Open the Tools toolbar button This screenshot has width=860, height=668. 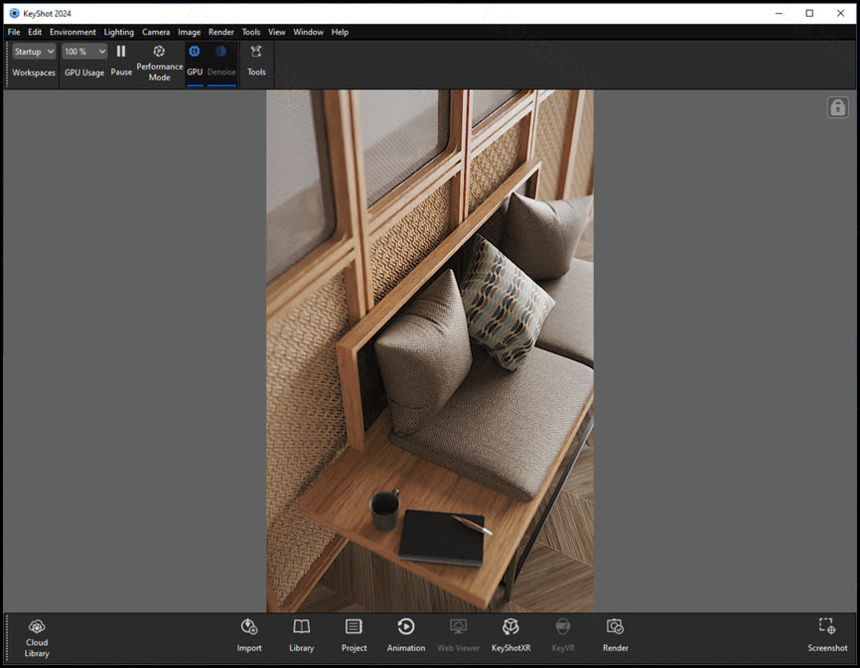[x=256, y=61]
